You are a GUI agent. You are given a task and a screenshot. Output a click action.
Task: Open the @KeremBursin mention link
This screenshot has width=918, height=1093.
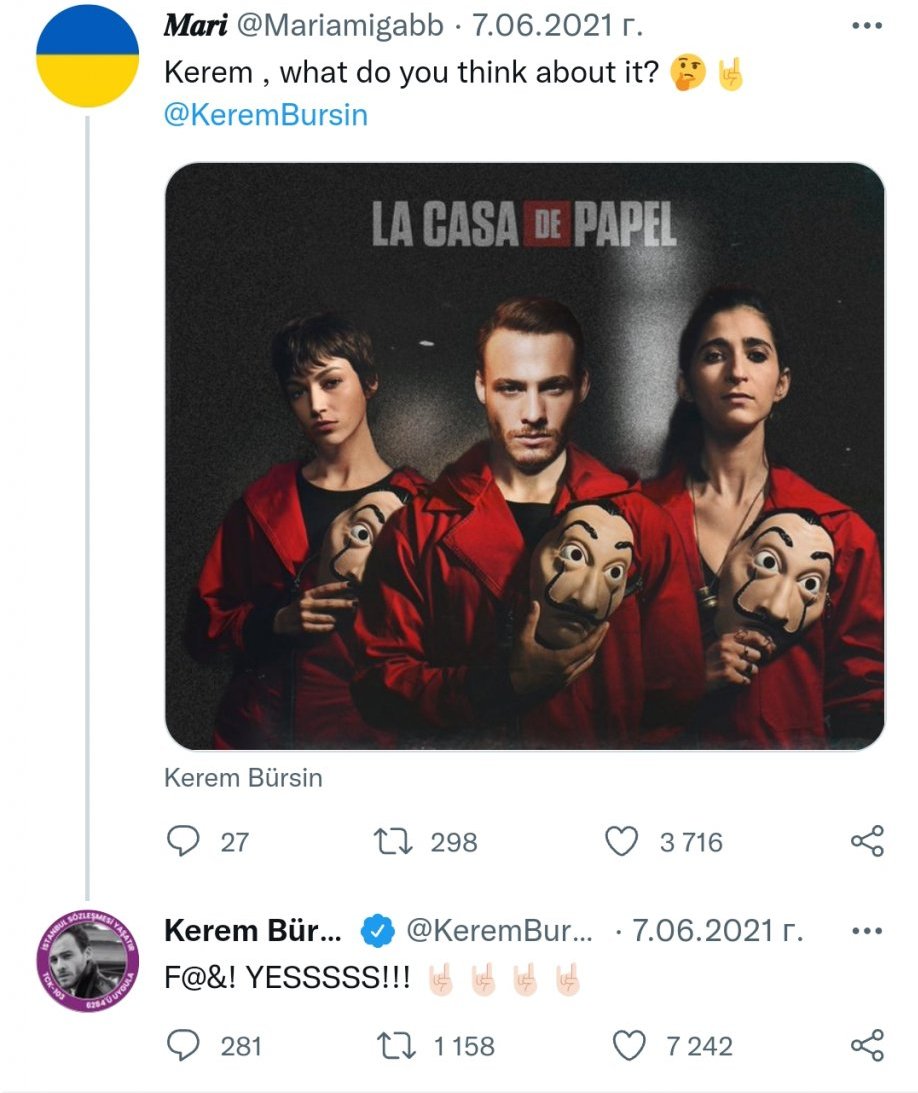pos(265,115)
